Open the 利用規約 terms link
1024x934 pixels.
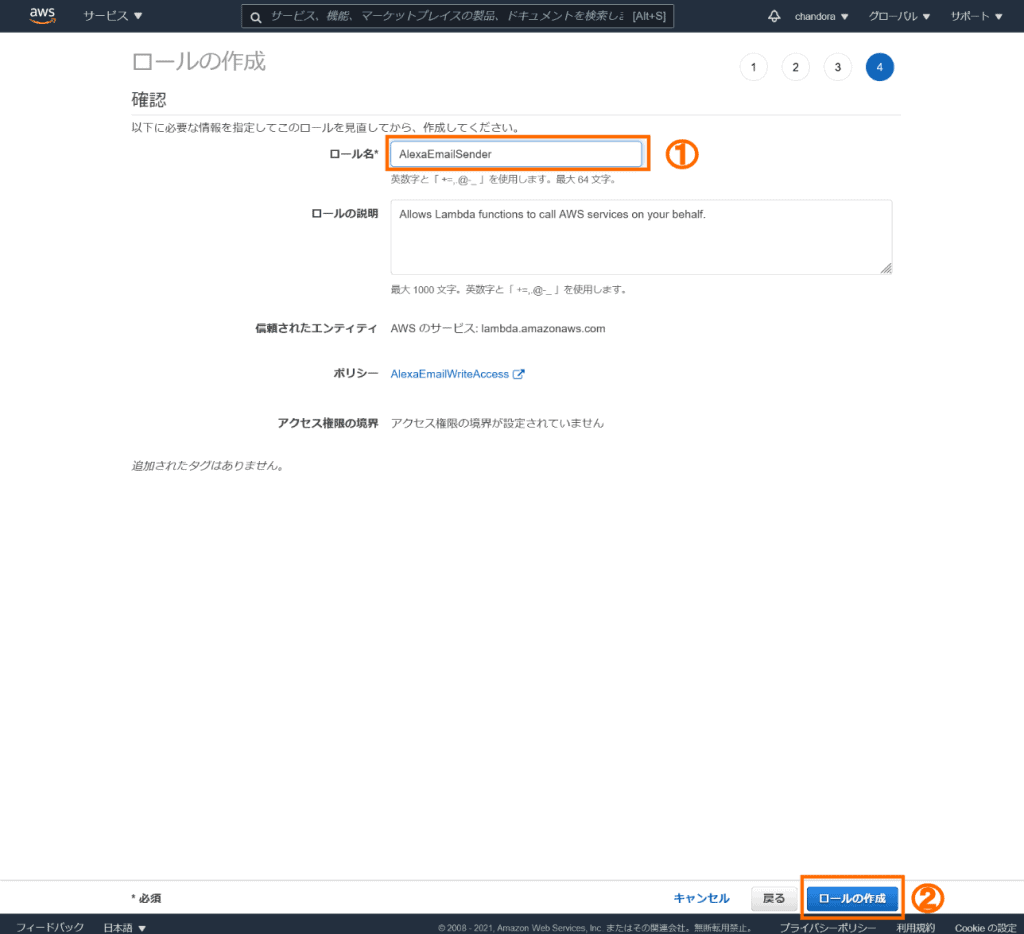pyautogui.click(x=916, y=928)
